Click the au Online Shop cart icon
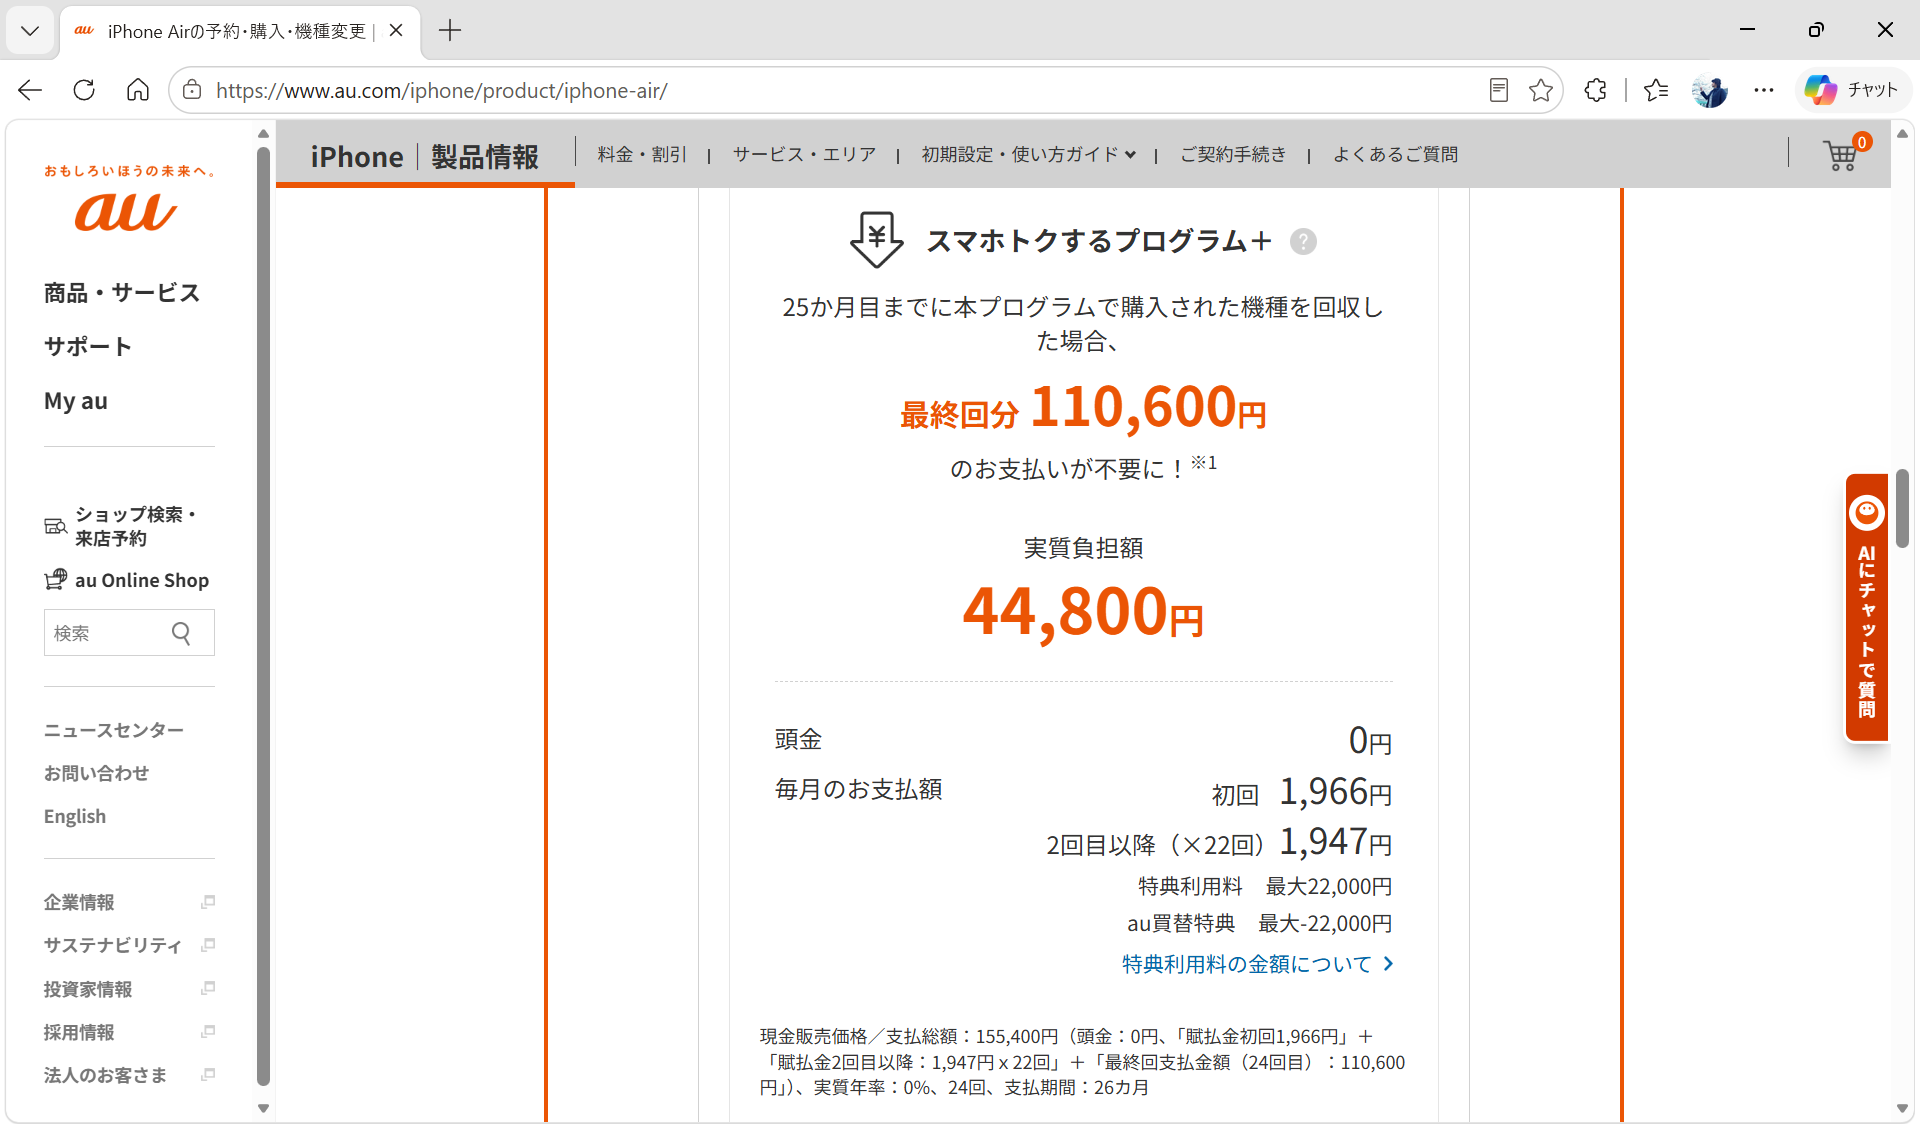The height and width of the screenshot is (1128, 1920). (x=56, y=580)
